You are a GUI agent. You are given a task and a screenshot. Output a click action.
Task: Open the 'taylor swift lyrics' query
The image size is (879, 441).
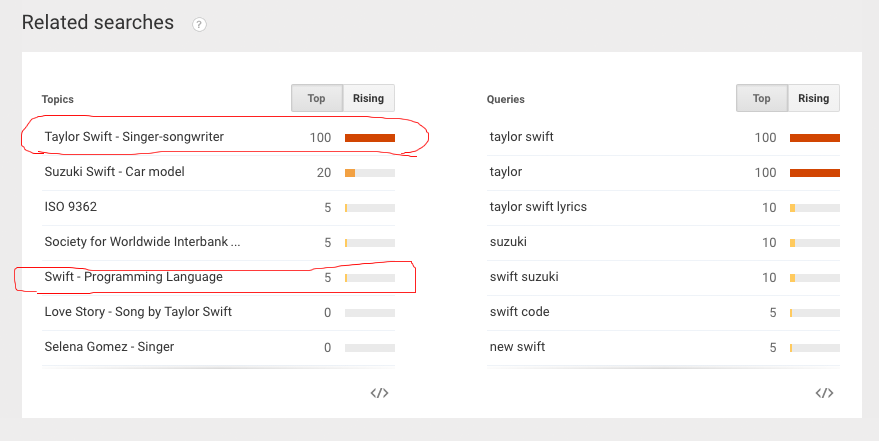click(538, 207)
